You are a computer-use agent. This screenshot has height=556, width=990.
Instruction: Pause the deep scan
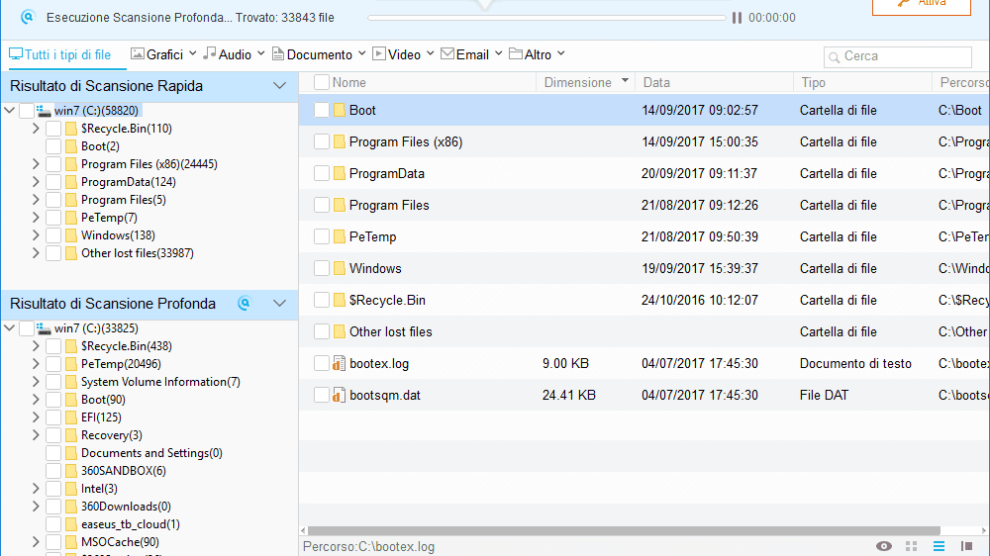coord(736,18)
